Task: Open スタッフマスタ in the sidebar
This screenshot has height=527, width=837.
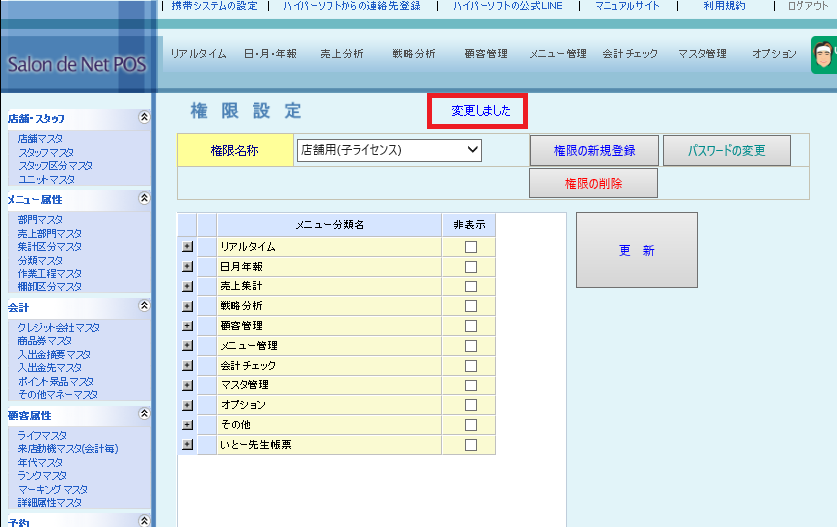Action: [46, 152]
